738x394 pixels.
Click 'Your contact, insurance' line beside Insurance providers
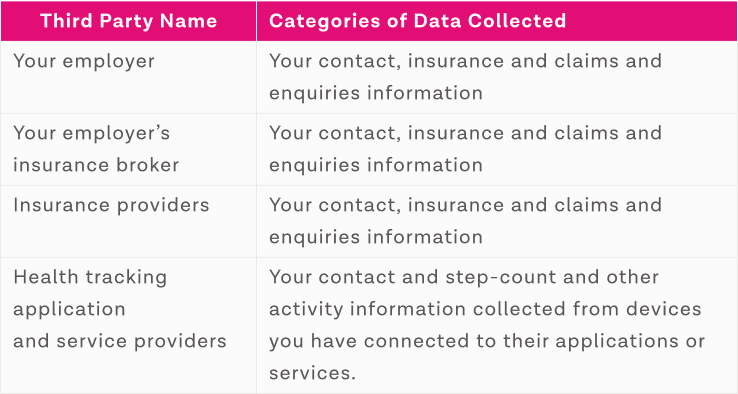coord(465,206)
